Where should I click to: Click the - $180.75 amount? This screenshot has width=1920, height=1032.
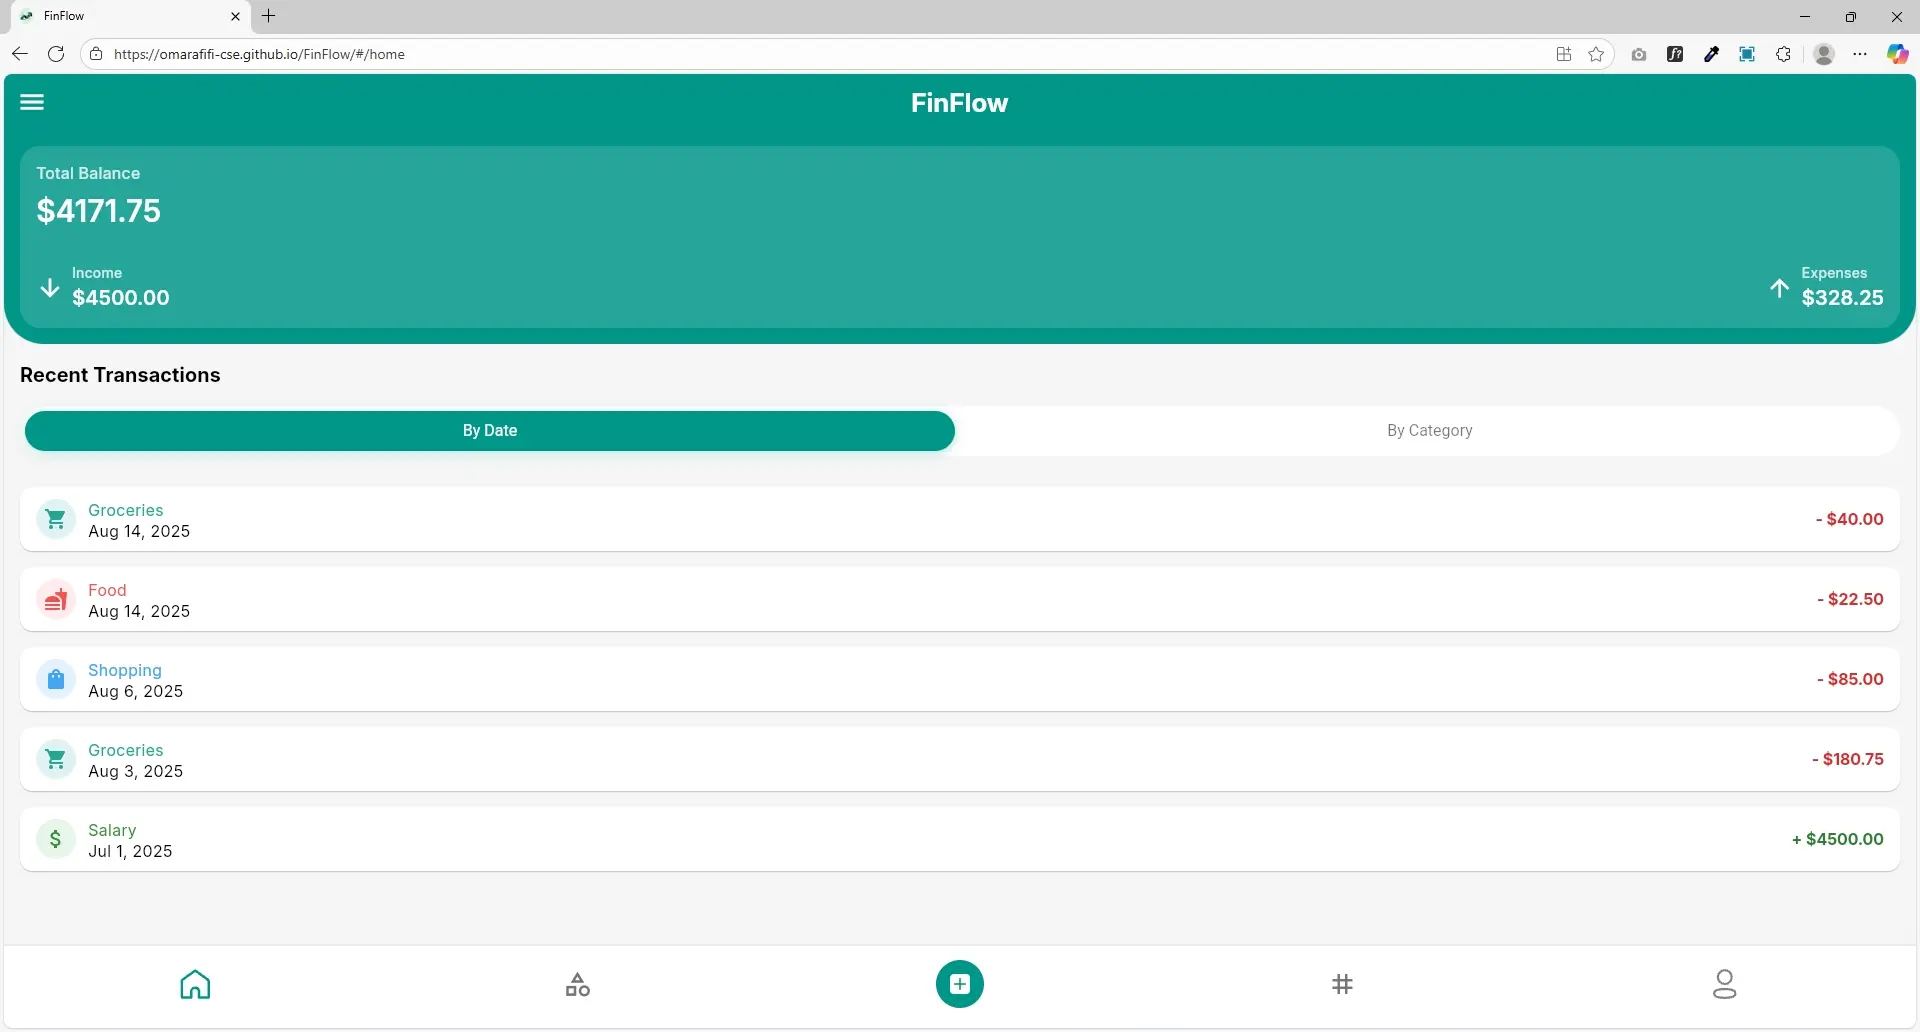pyautogui.click(x=1847, y=759)
